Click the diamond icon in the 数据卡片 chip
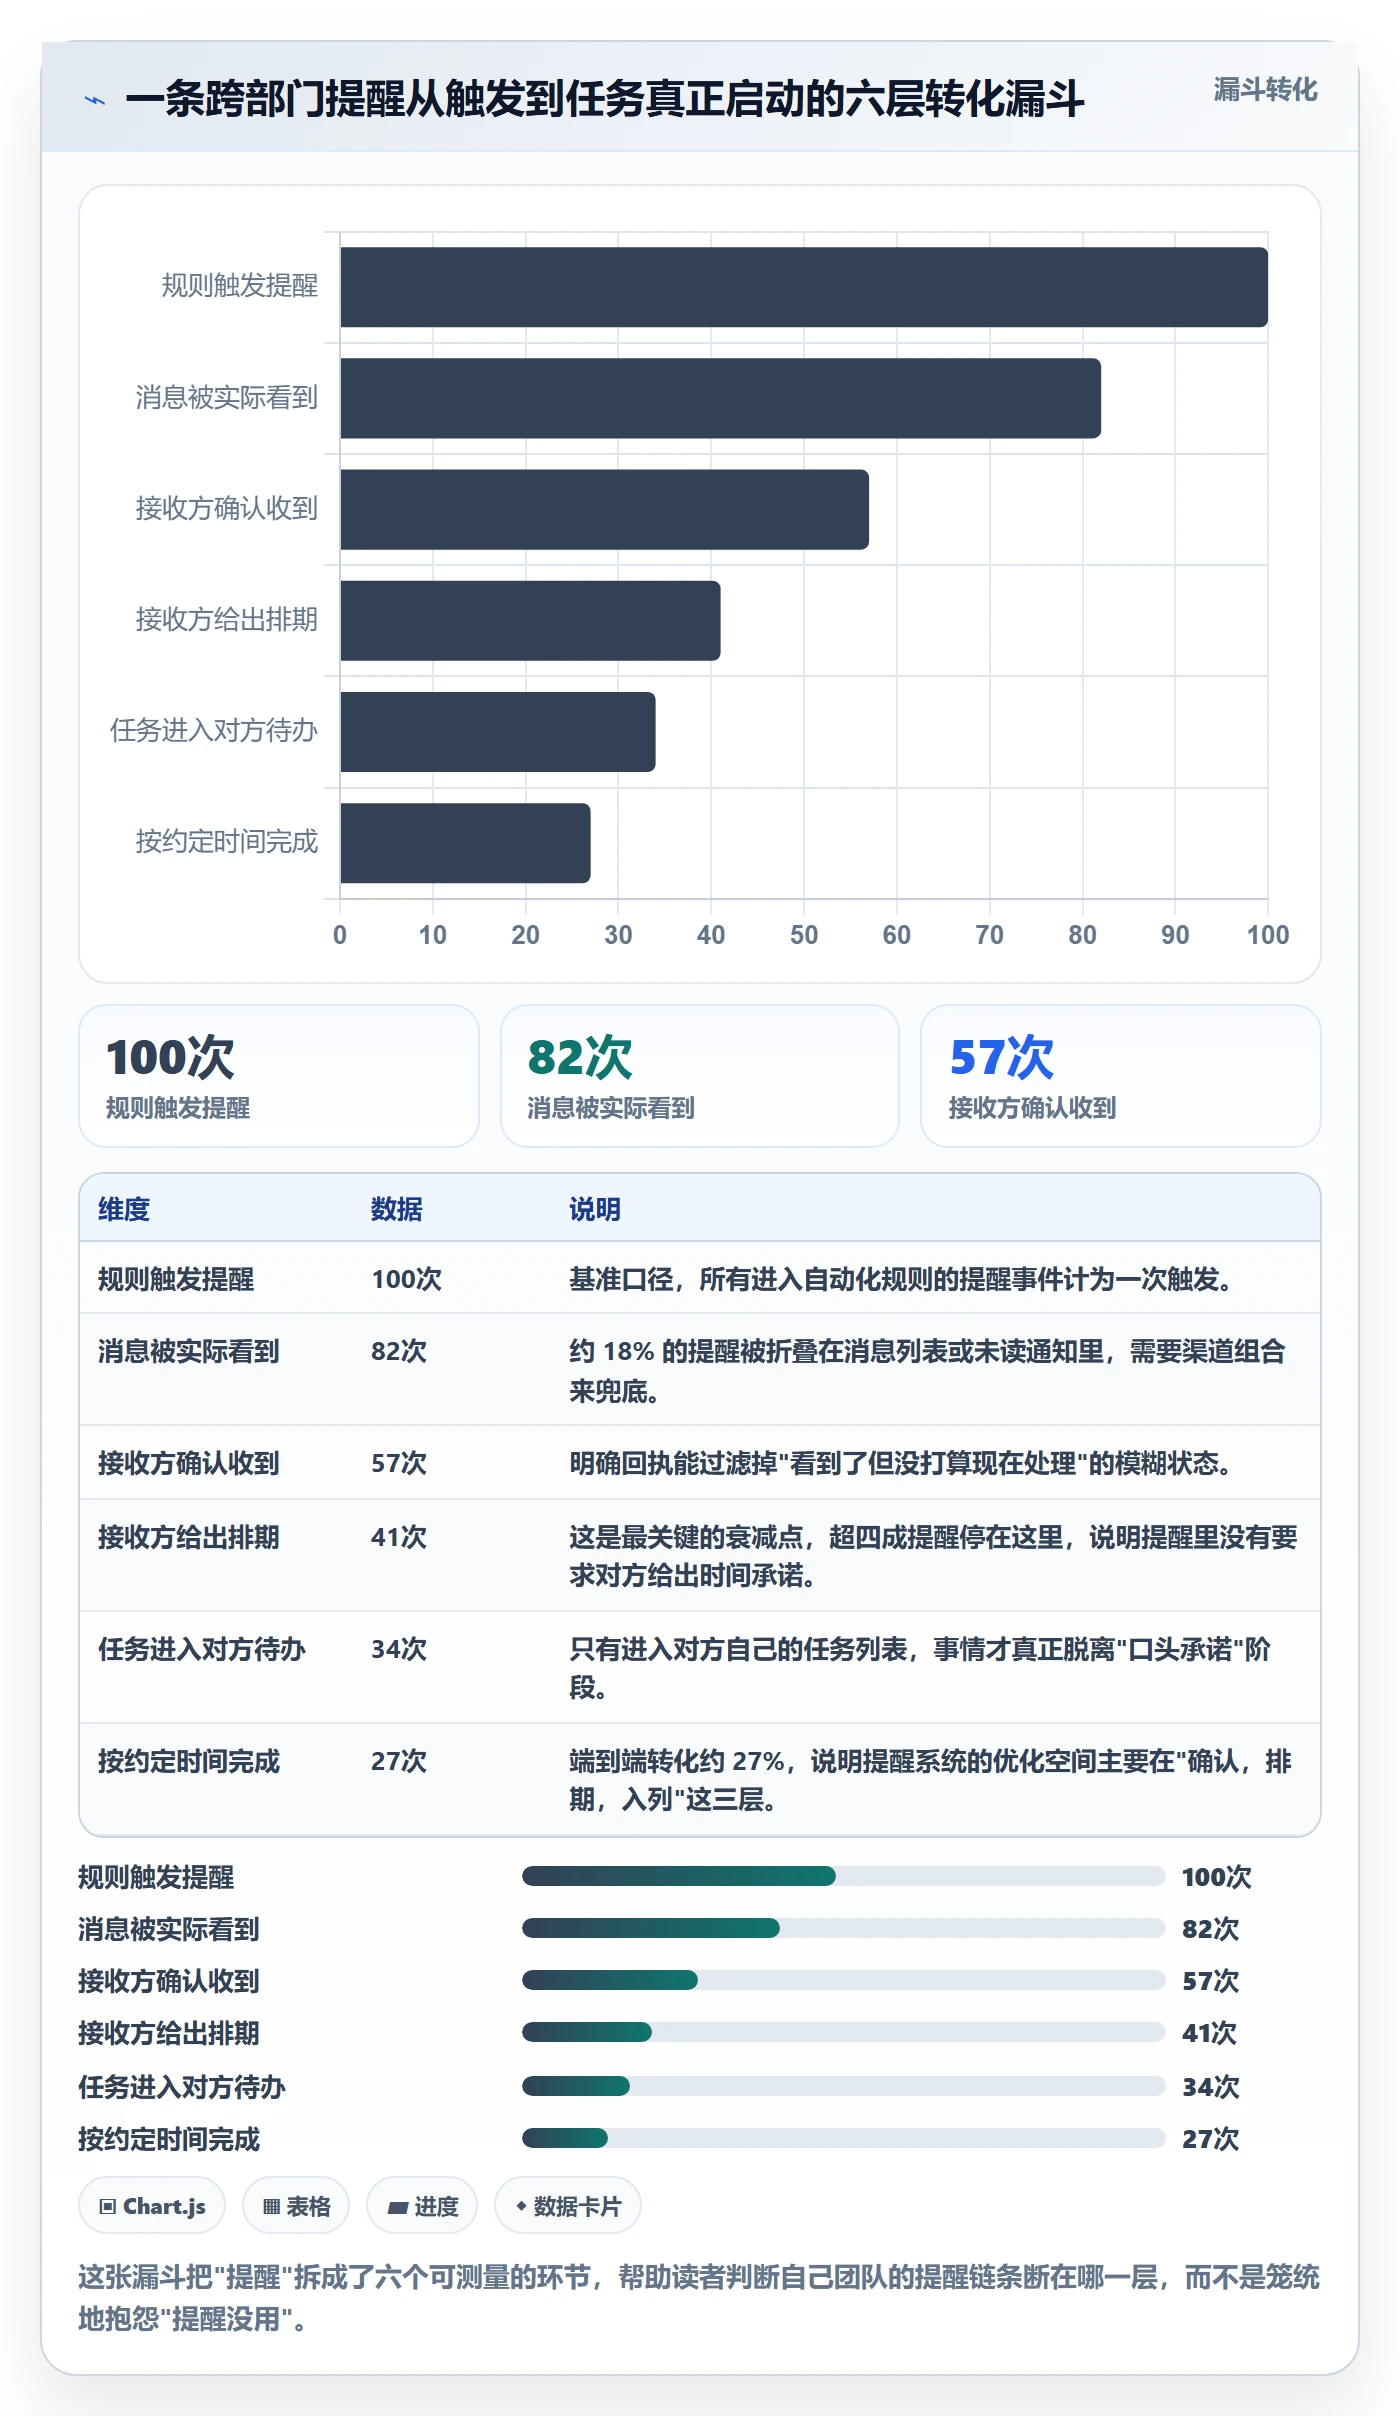Screen dimensions: 1400x2416 (x=521, y=2205)
